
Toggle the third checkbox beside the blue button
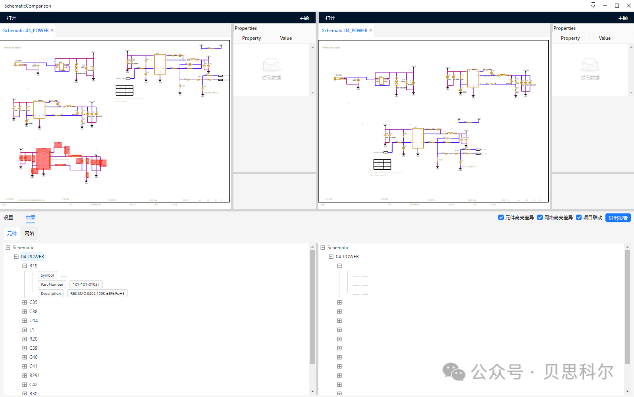tap(579, 218)
